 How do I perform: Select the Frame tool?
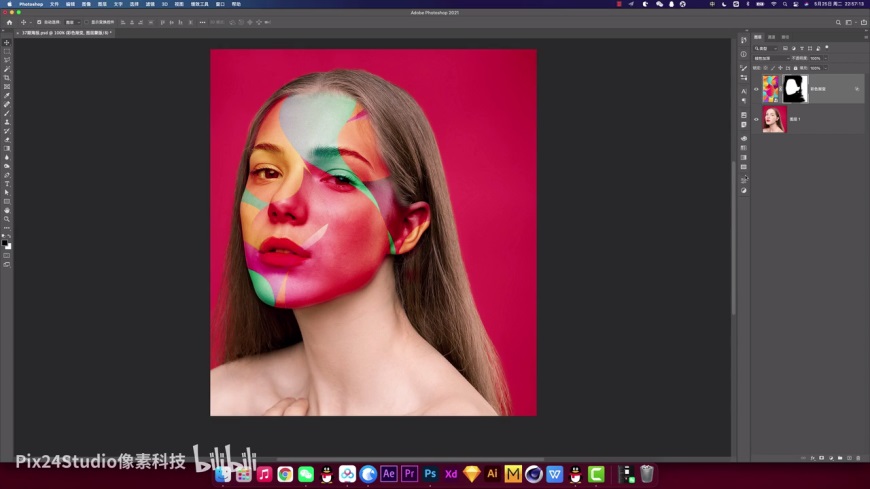coord(7,87)
